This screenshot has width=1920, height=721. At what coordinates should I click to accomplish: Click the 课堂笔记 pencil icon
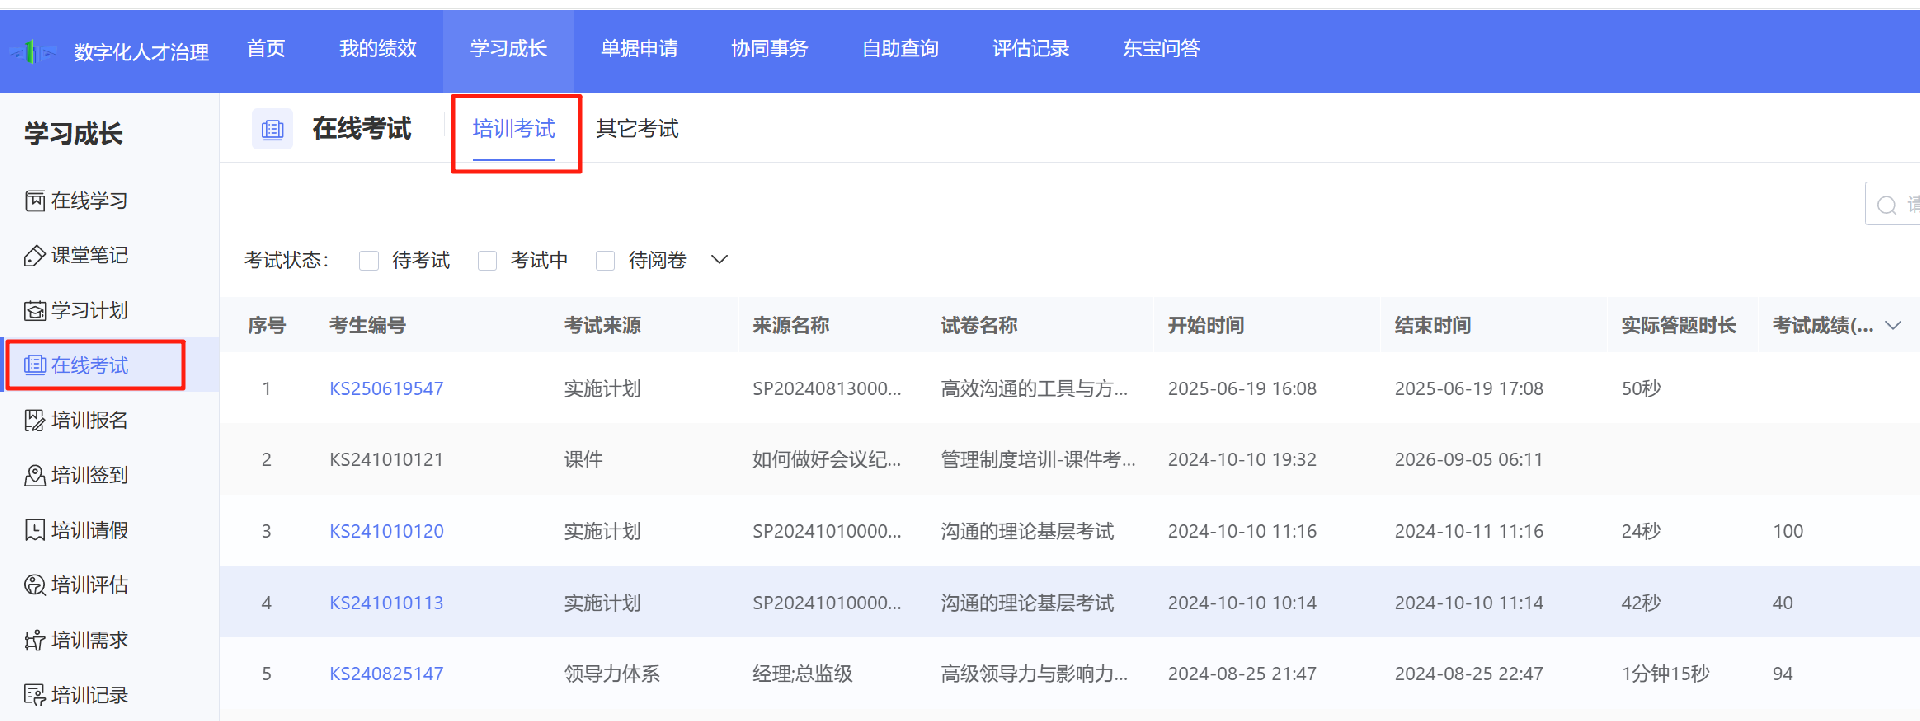coord(35,256)
